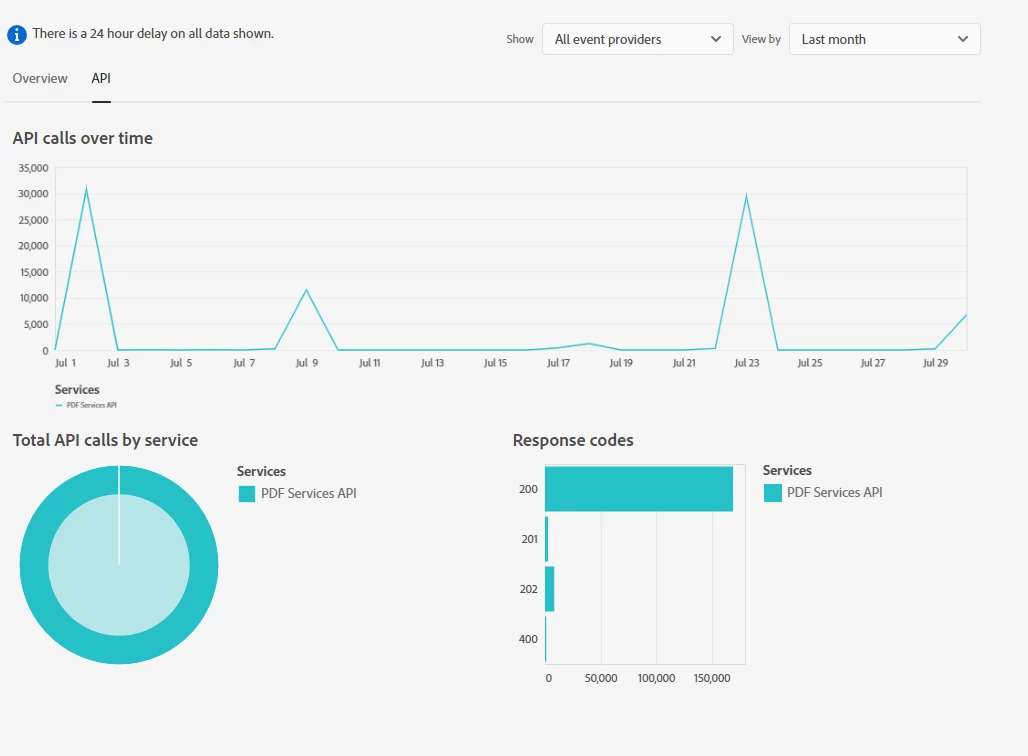This screenshot has width=1028, height=756.
Task: Open the All event providers dropdown
Action: [637, 39]
